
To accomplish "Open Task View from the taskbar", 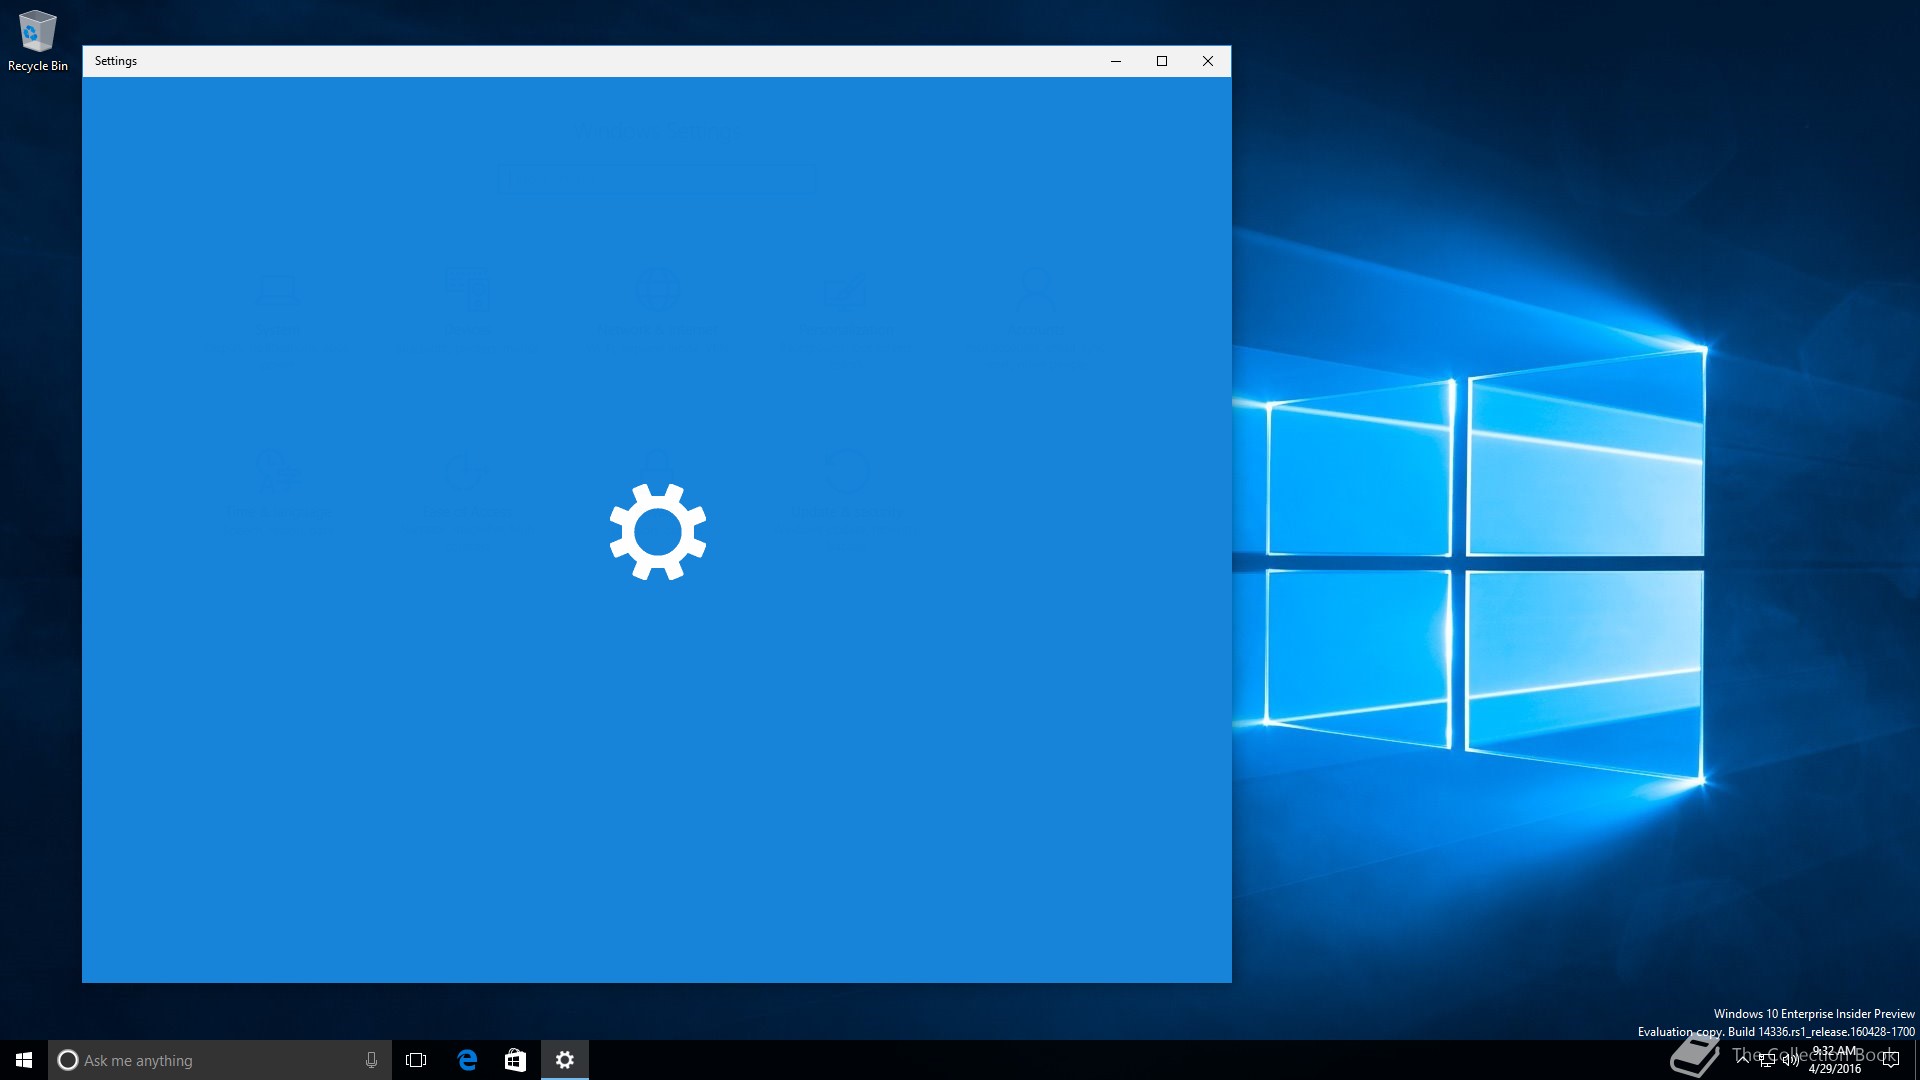I will tap(416, 1060).
